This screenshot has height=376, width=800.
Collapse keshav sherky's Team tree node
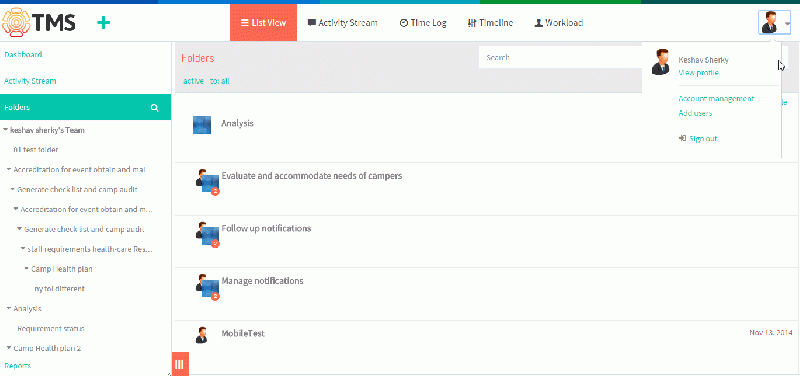point(6,130)
